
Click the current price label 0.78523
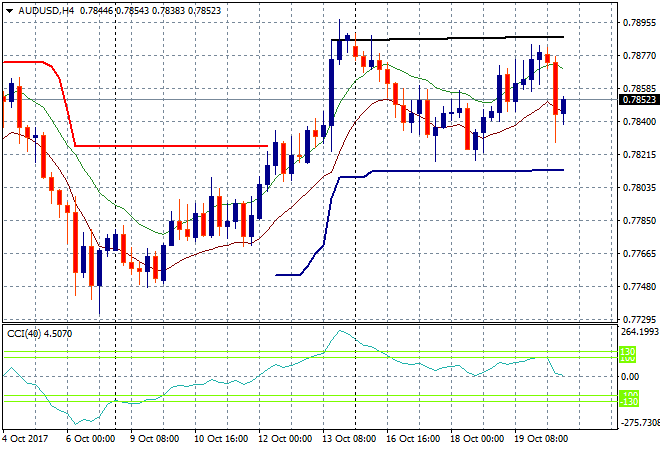[x=639, y=100]
